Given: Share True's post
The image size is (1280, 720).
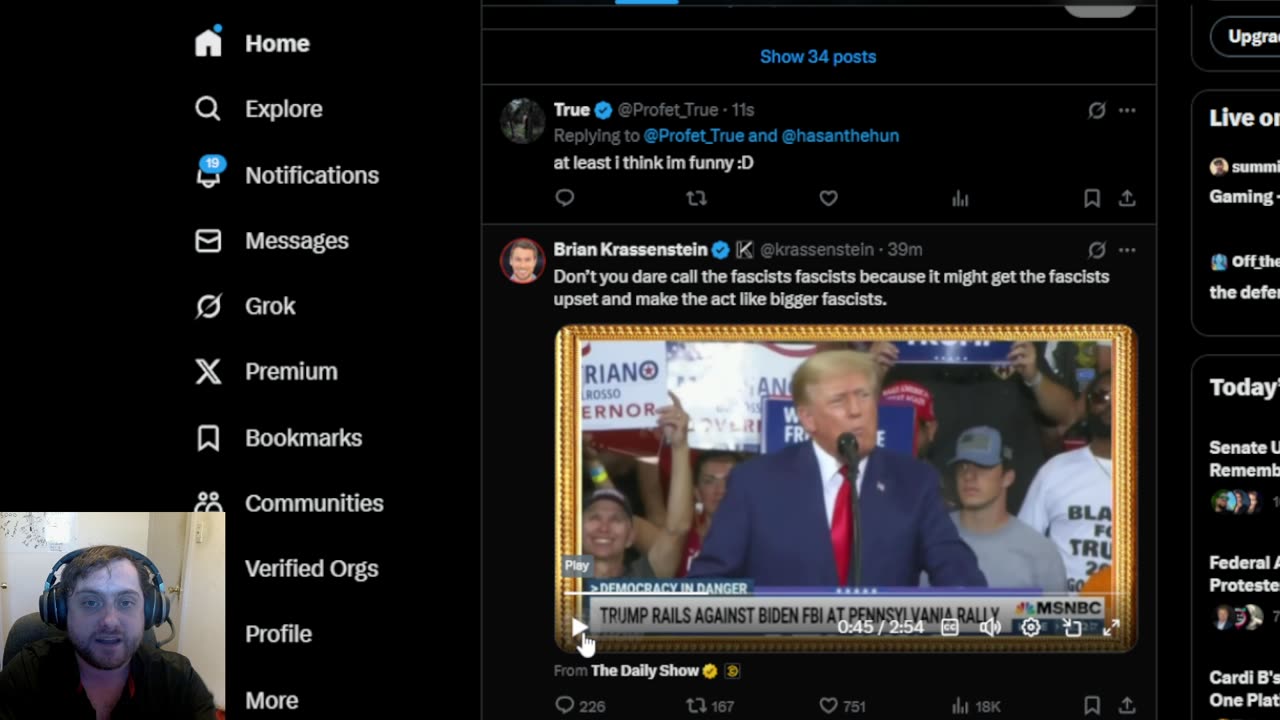Looking at the screenshot, I should point(1127,198).
